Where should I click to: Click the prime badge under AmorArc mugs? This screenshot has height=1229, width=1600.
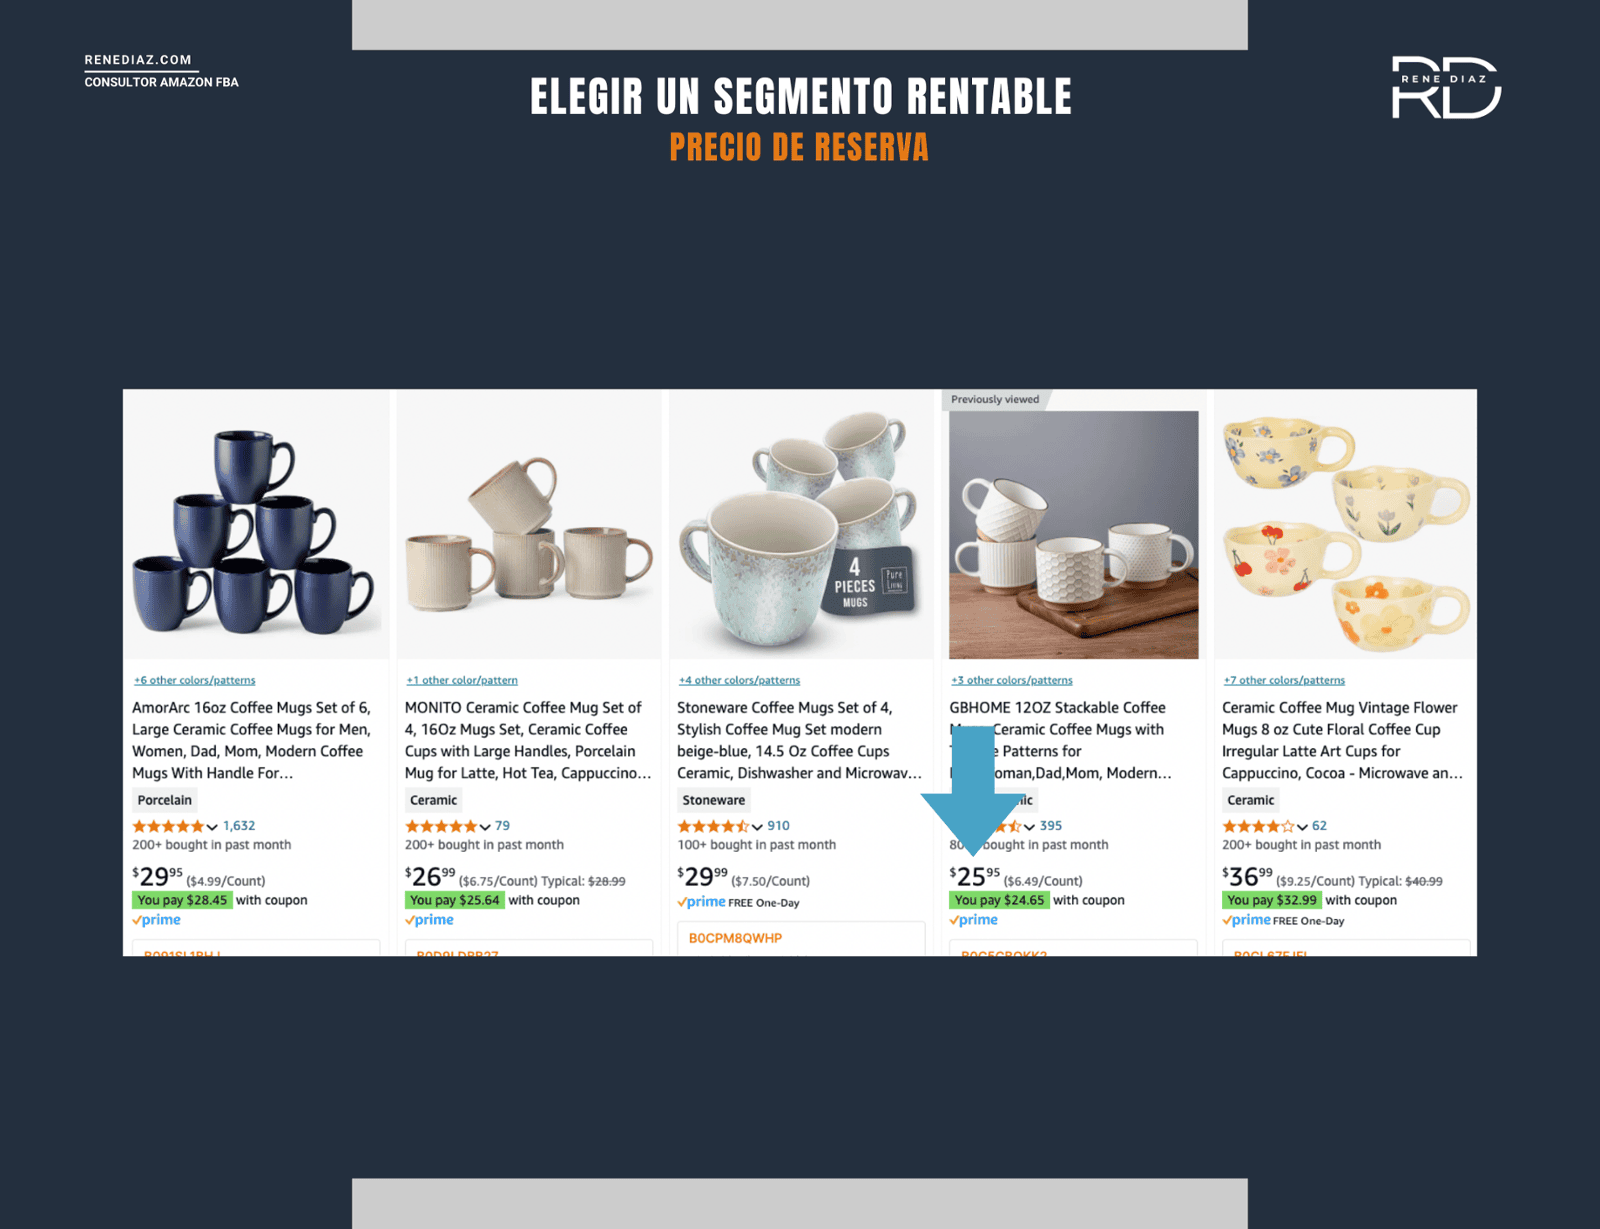pyautogui.click(x=157, y=920)
